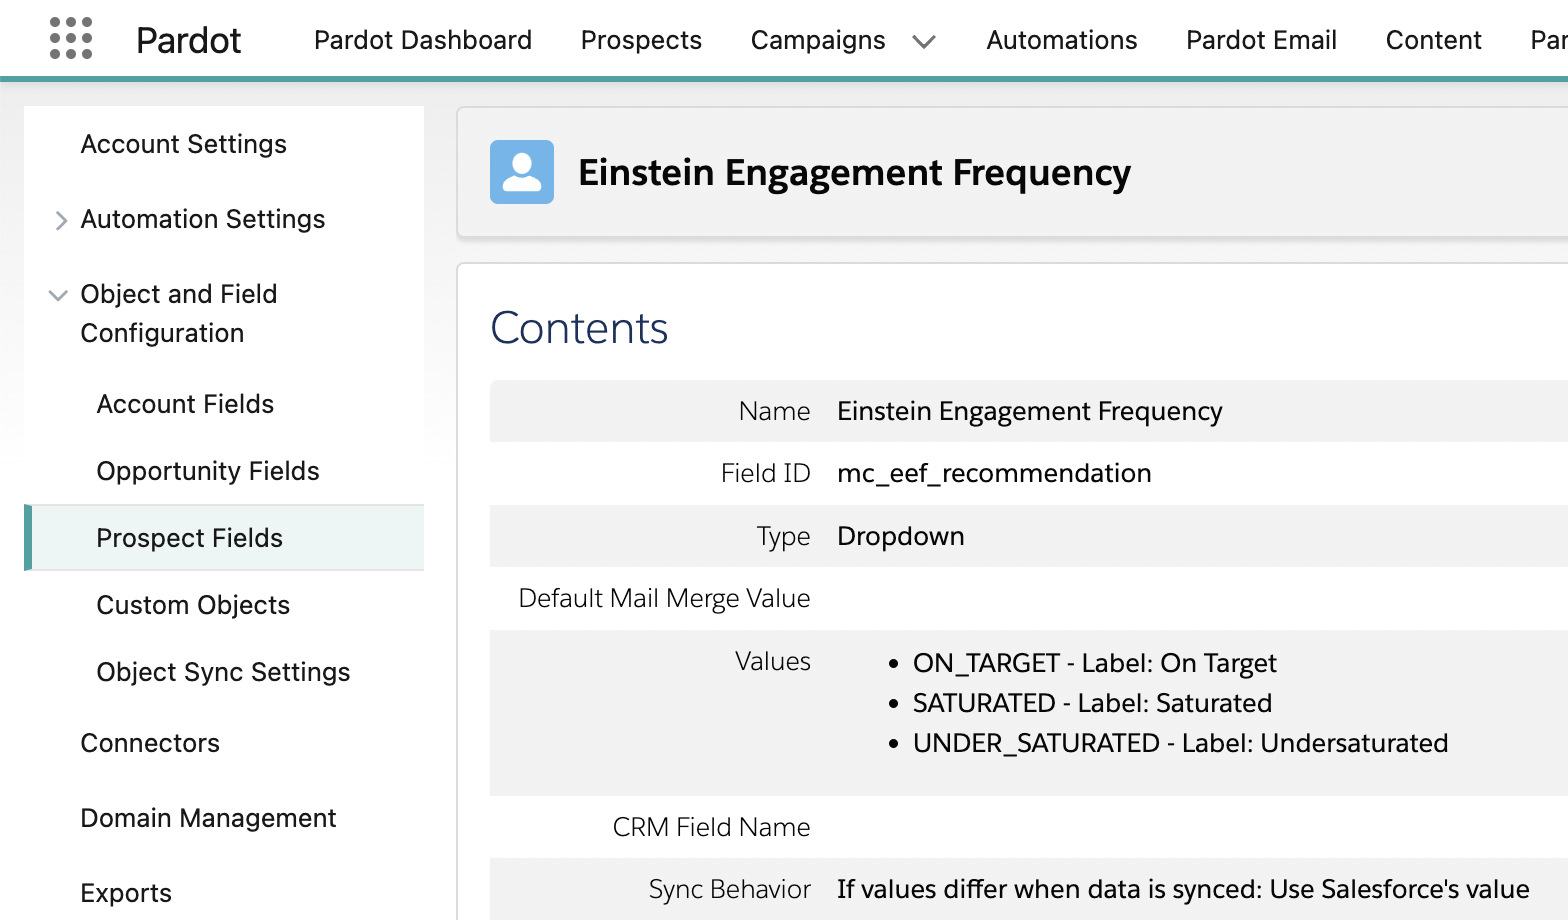Click the Pardot app name
This screenshot has height=920, width=1568.
pyautogui.click(x=188, y=40)
